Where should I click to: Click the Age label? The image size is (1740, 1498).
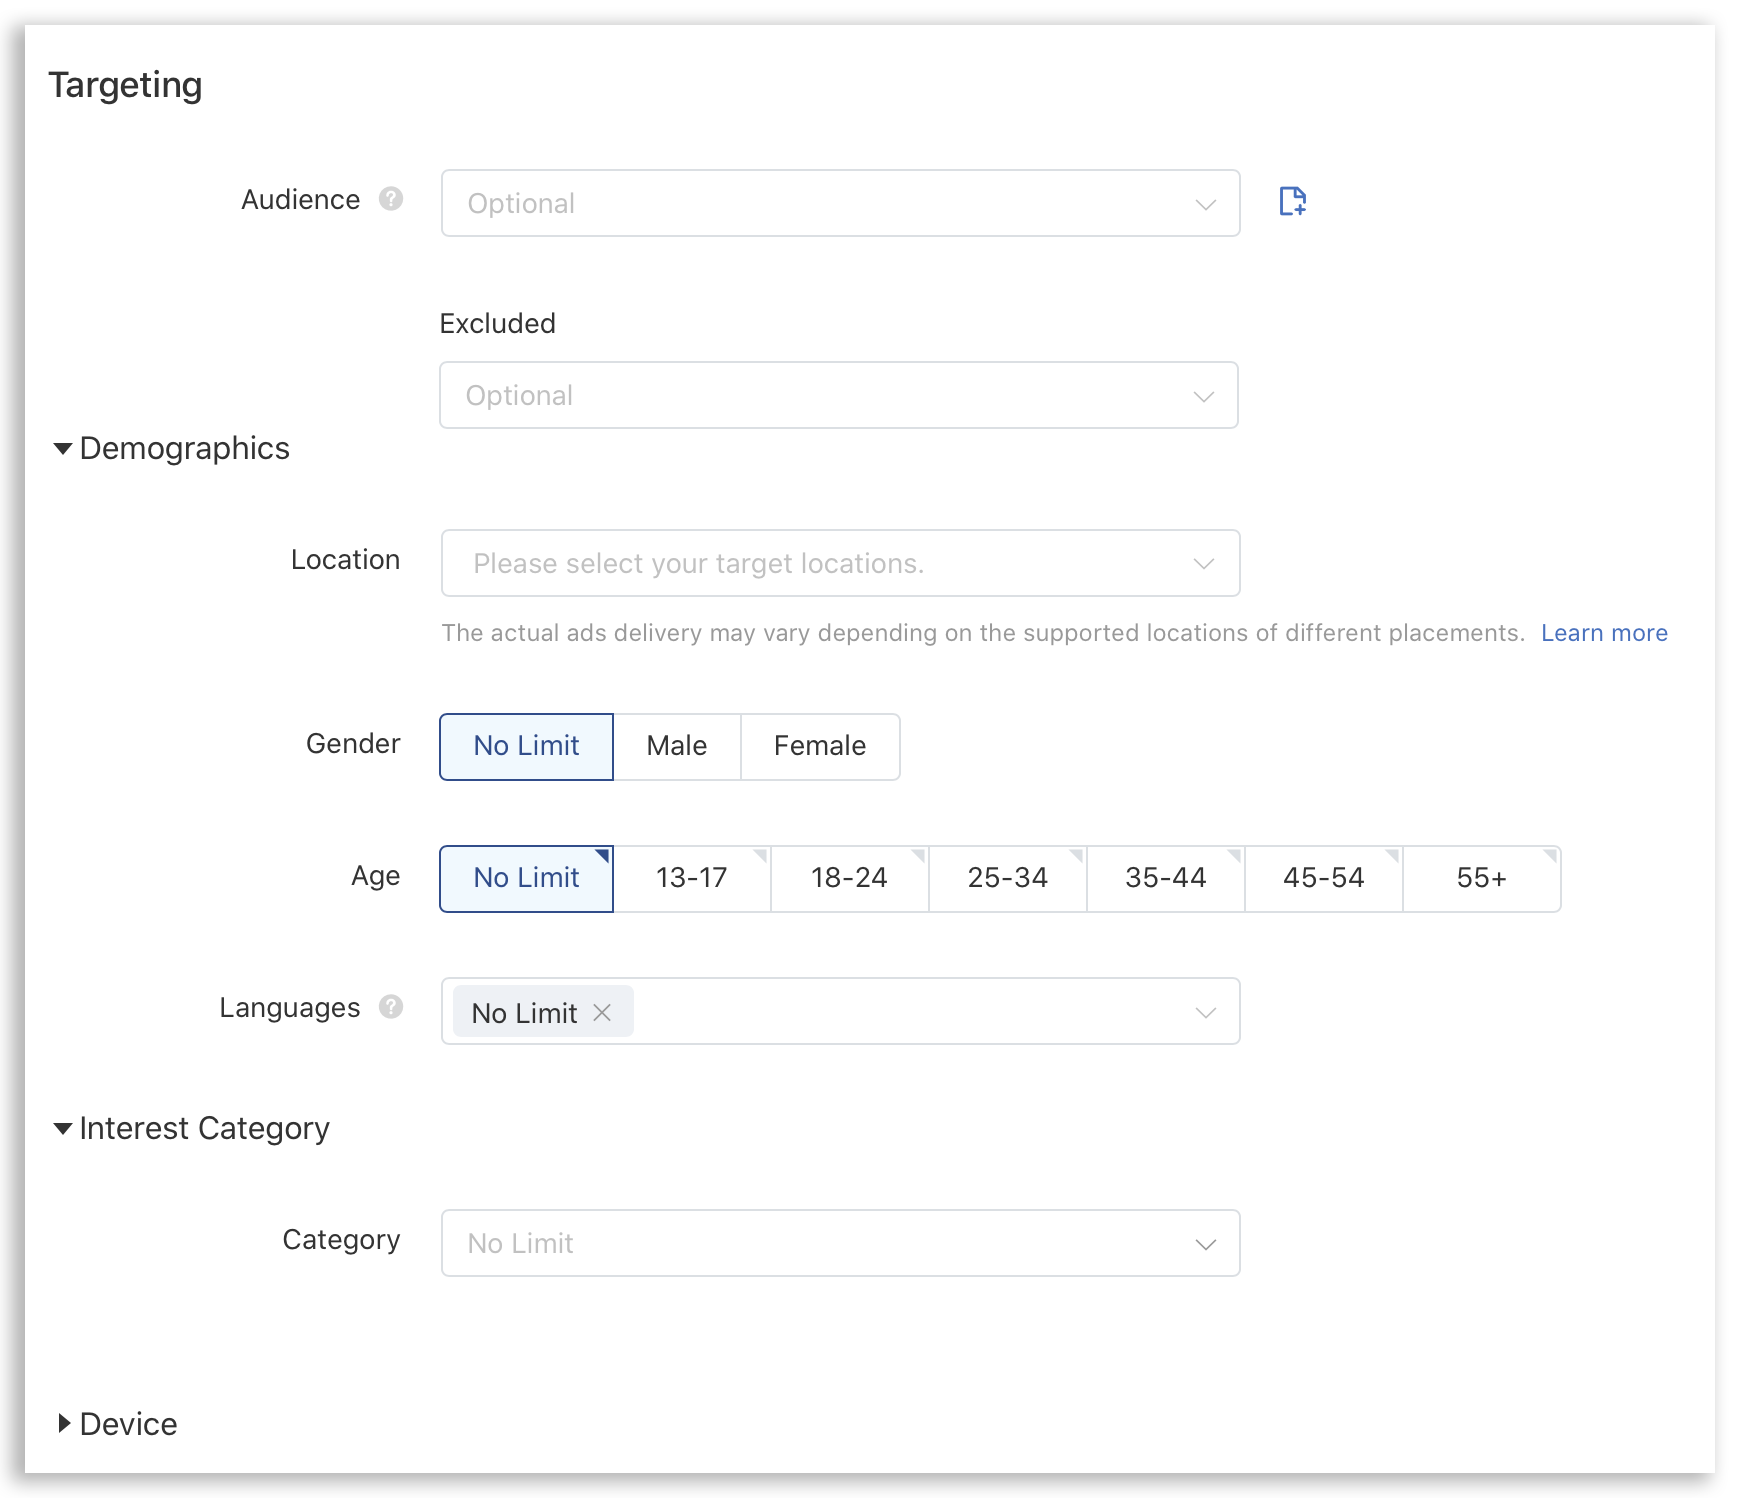376,876
